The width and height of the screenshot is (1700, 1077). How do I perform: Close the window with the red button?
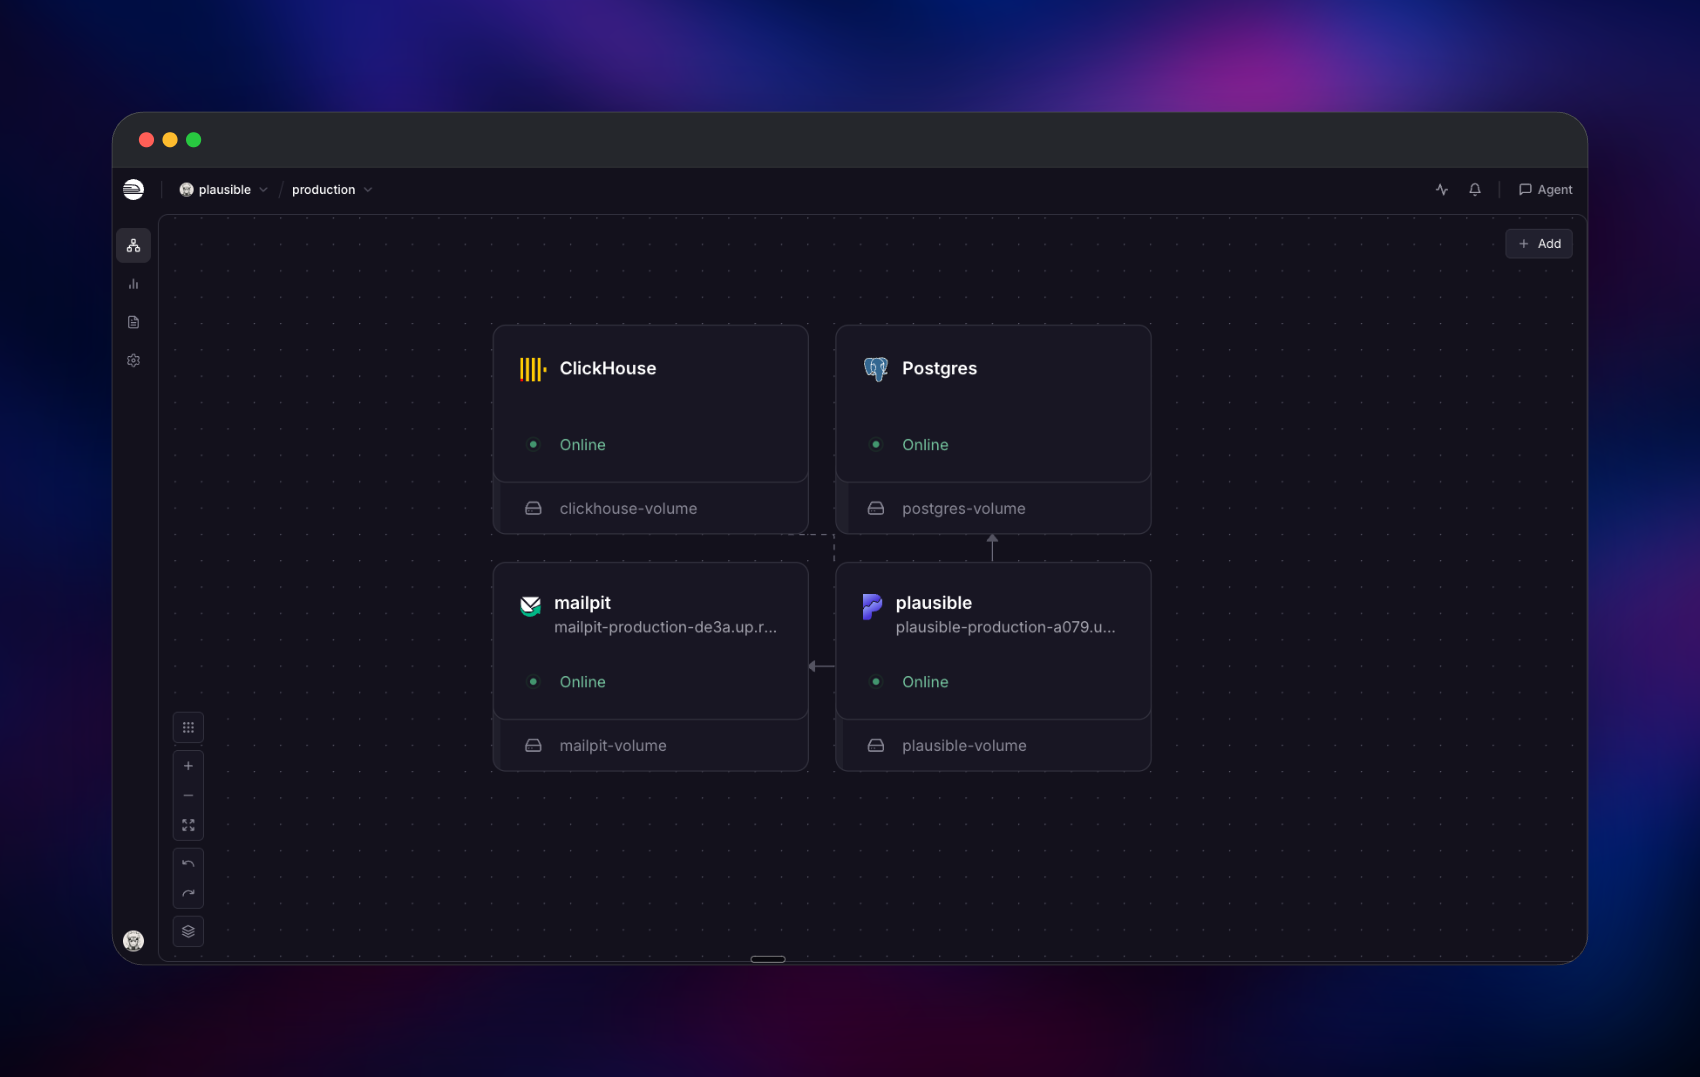coord(146,140)
